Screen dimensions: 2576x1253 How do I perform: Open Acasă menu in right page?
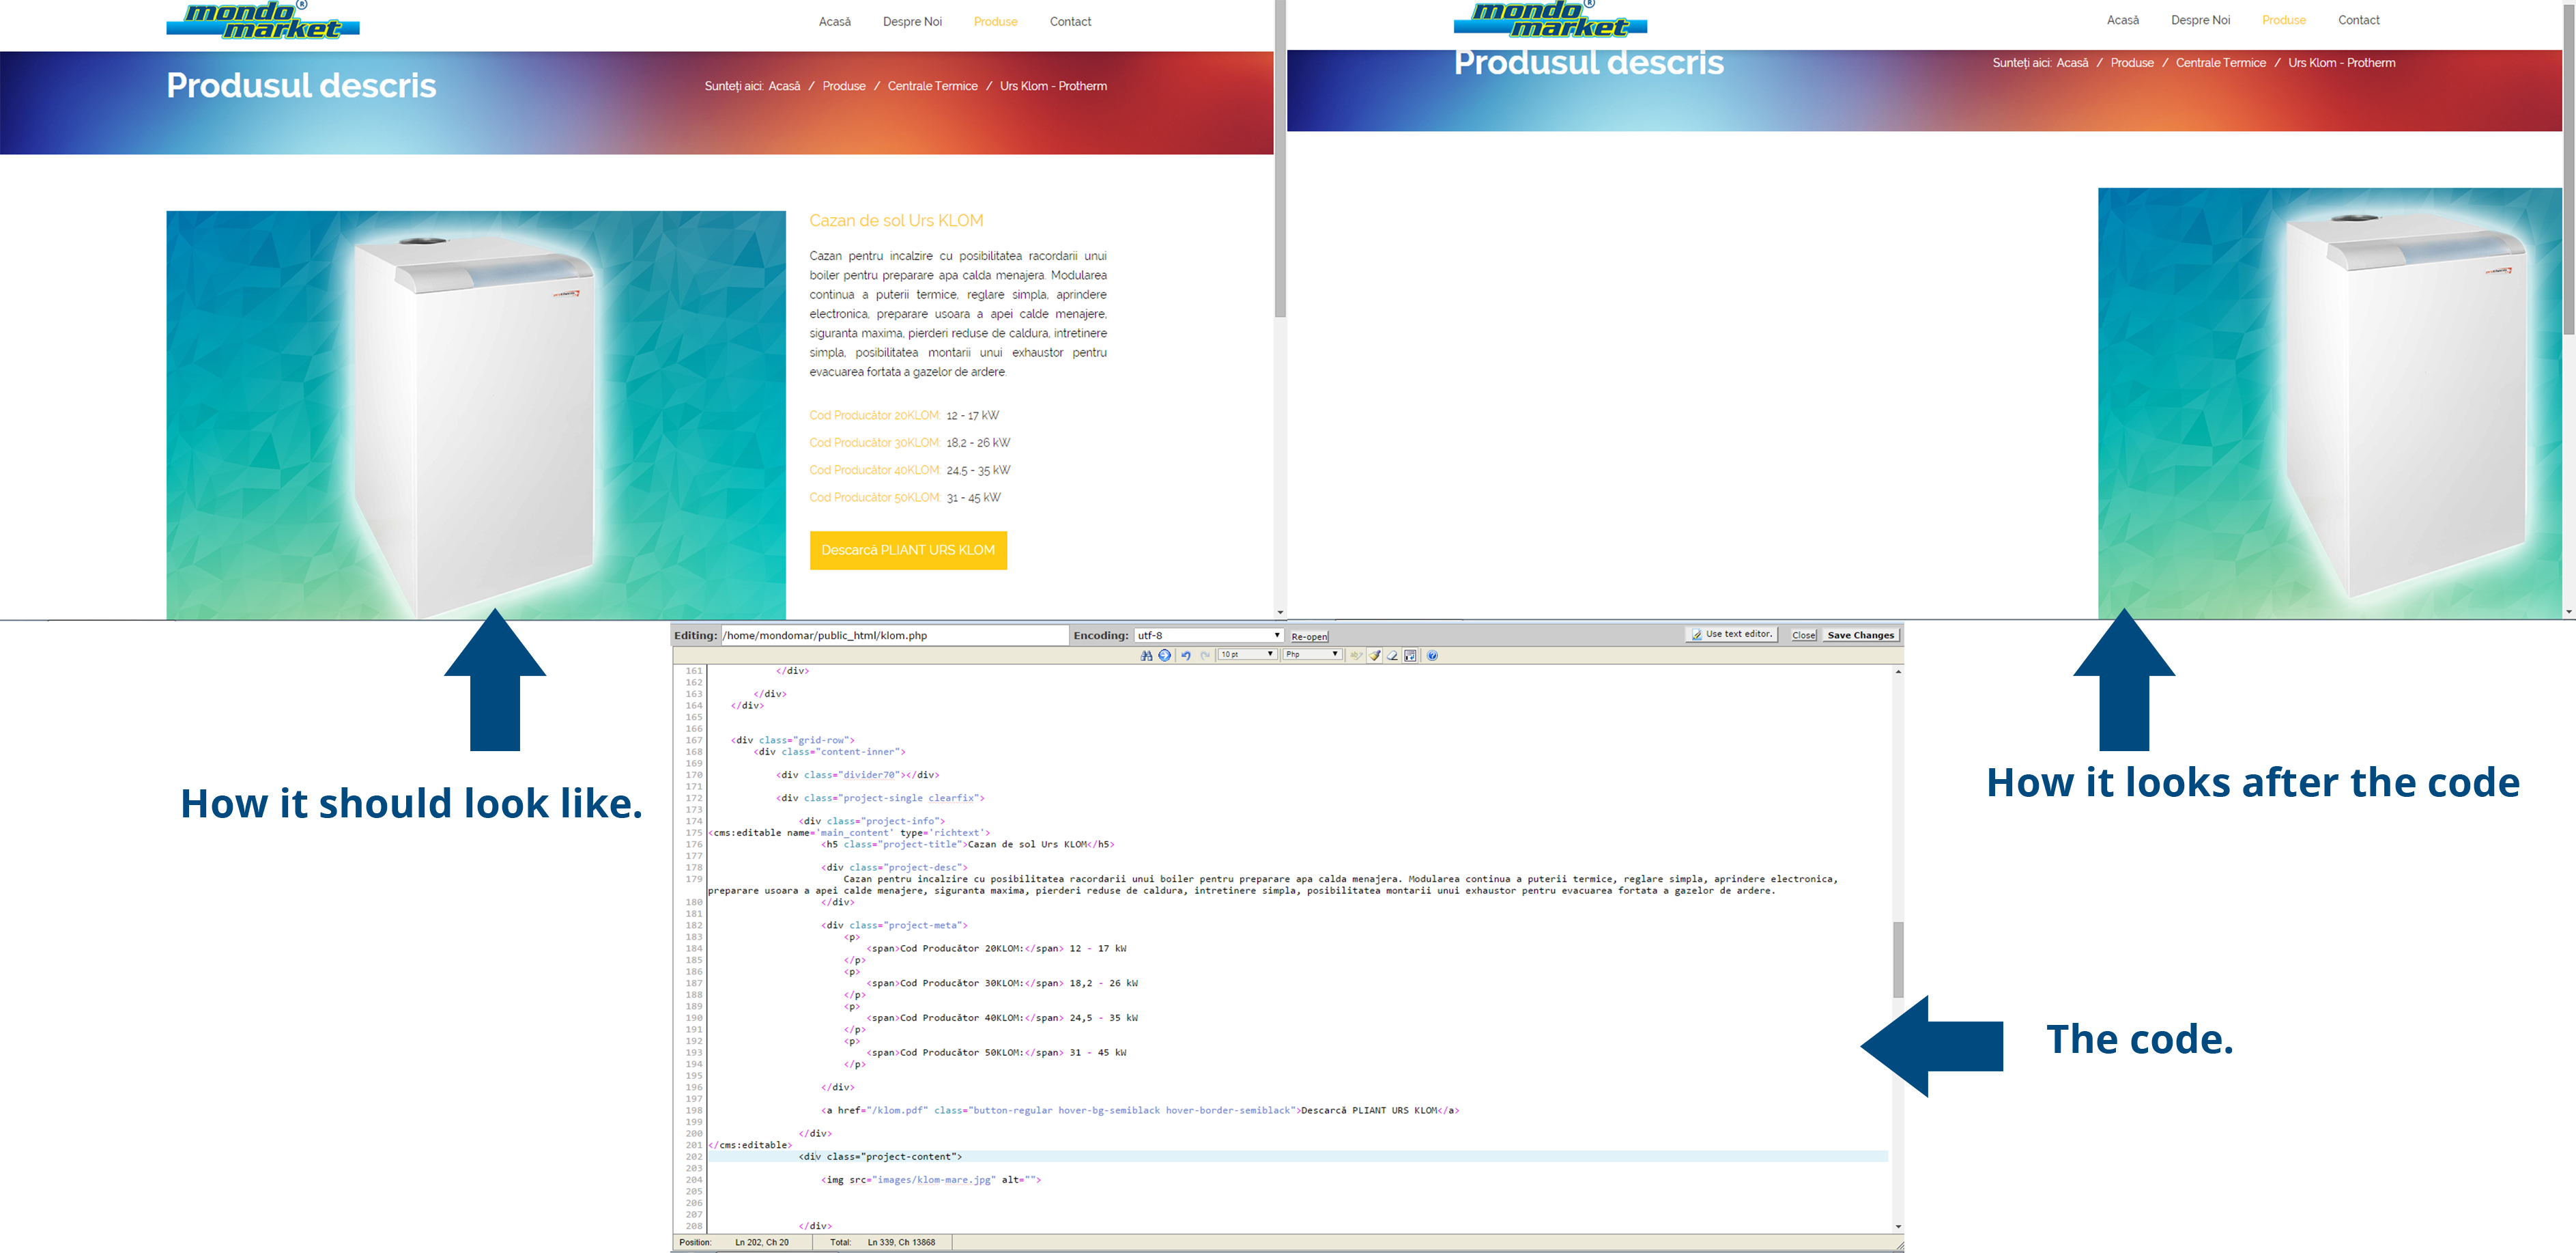click(x=2122, y=20)
